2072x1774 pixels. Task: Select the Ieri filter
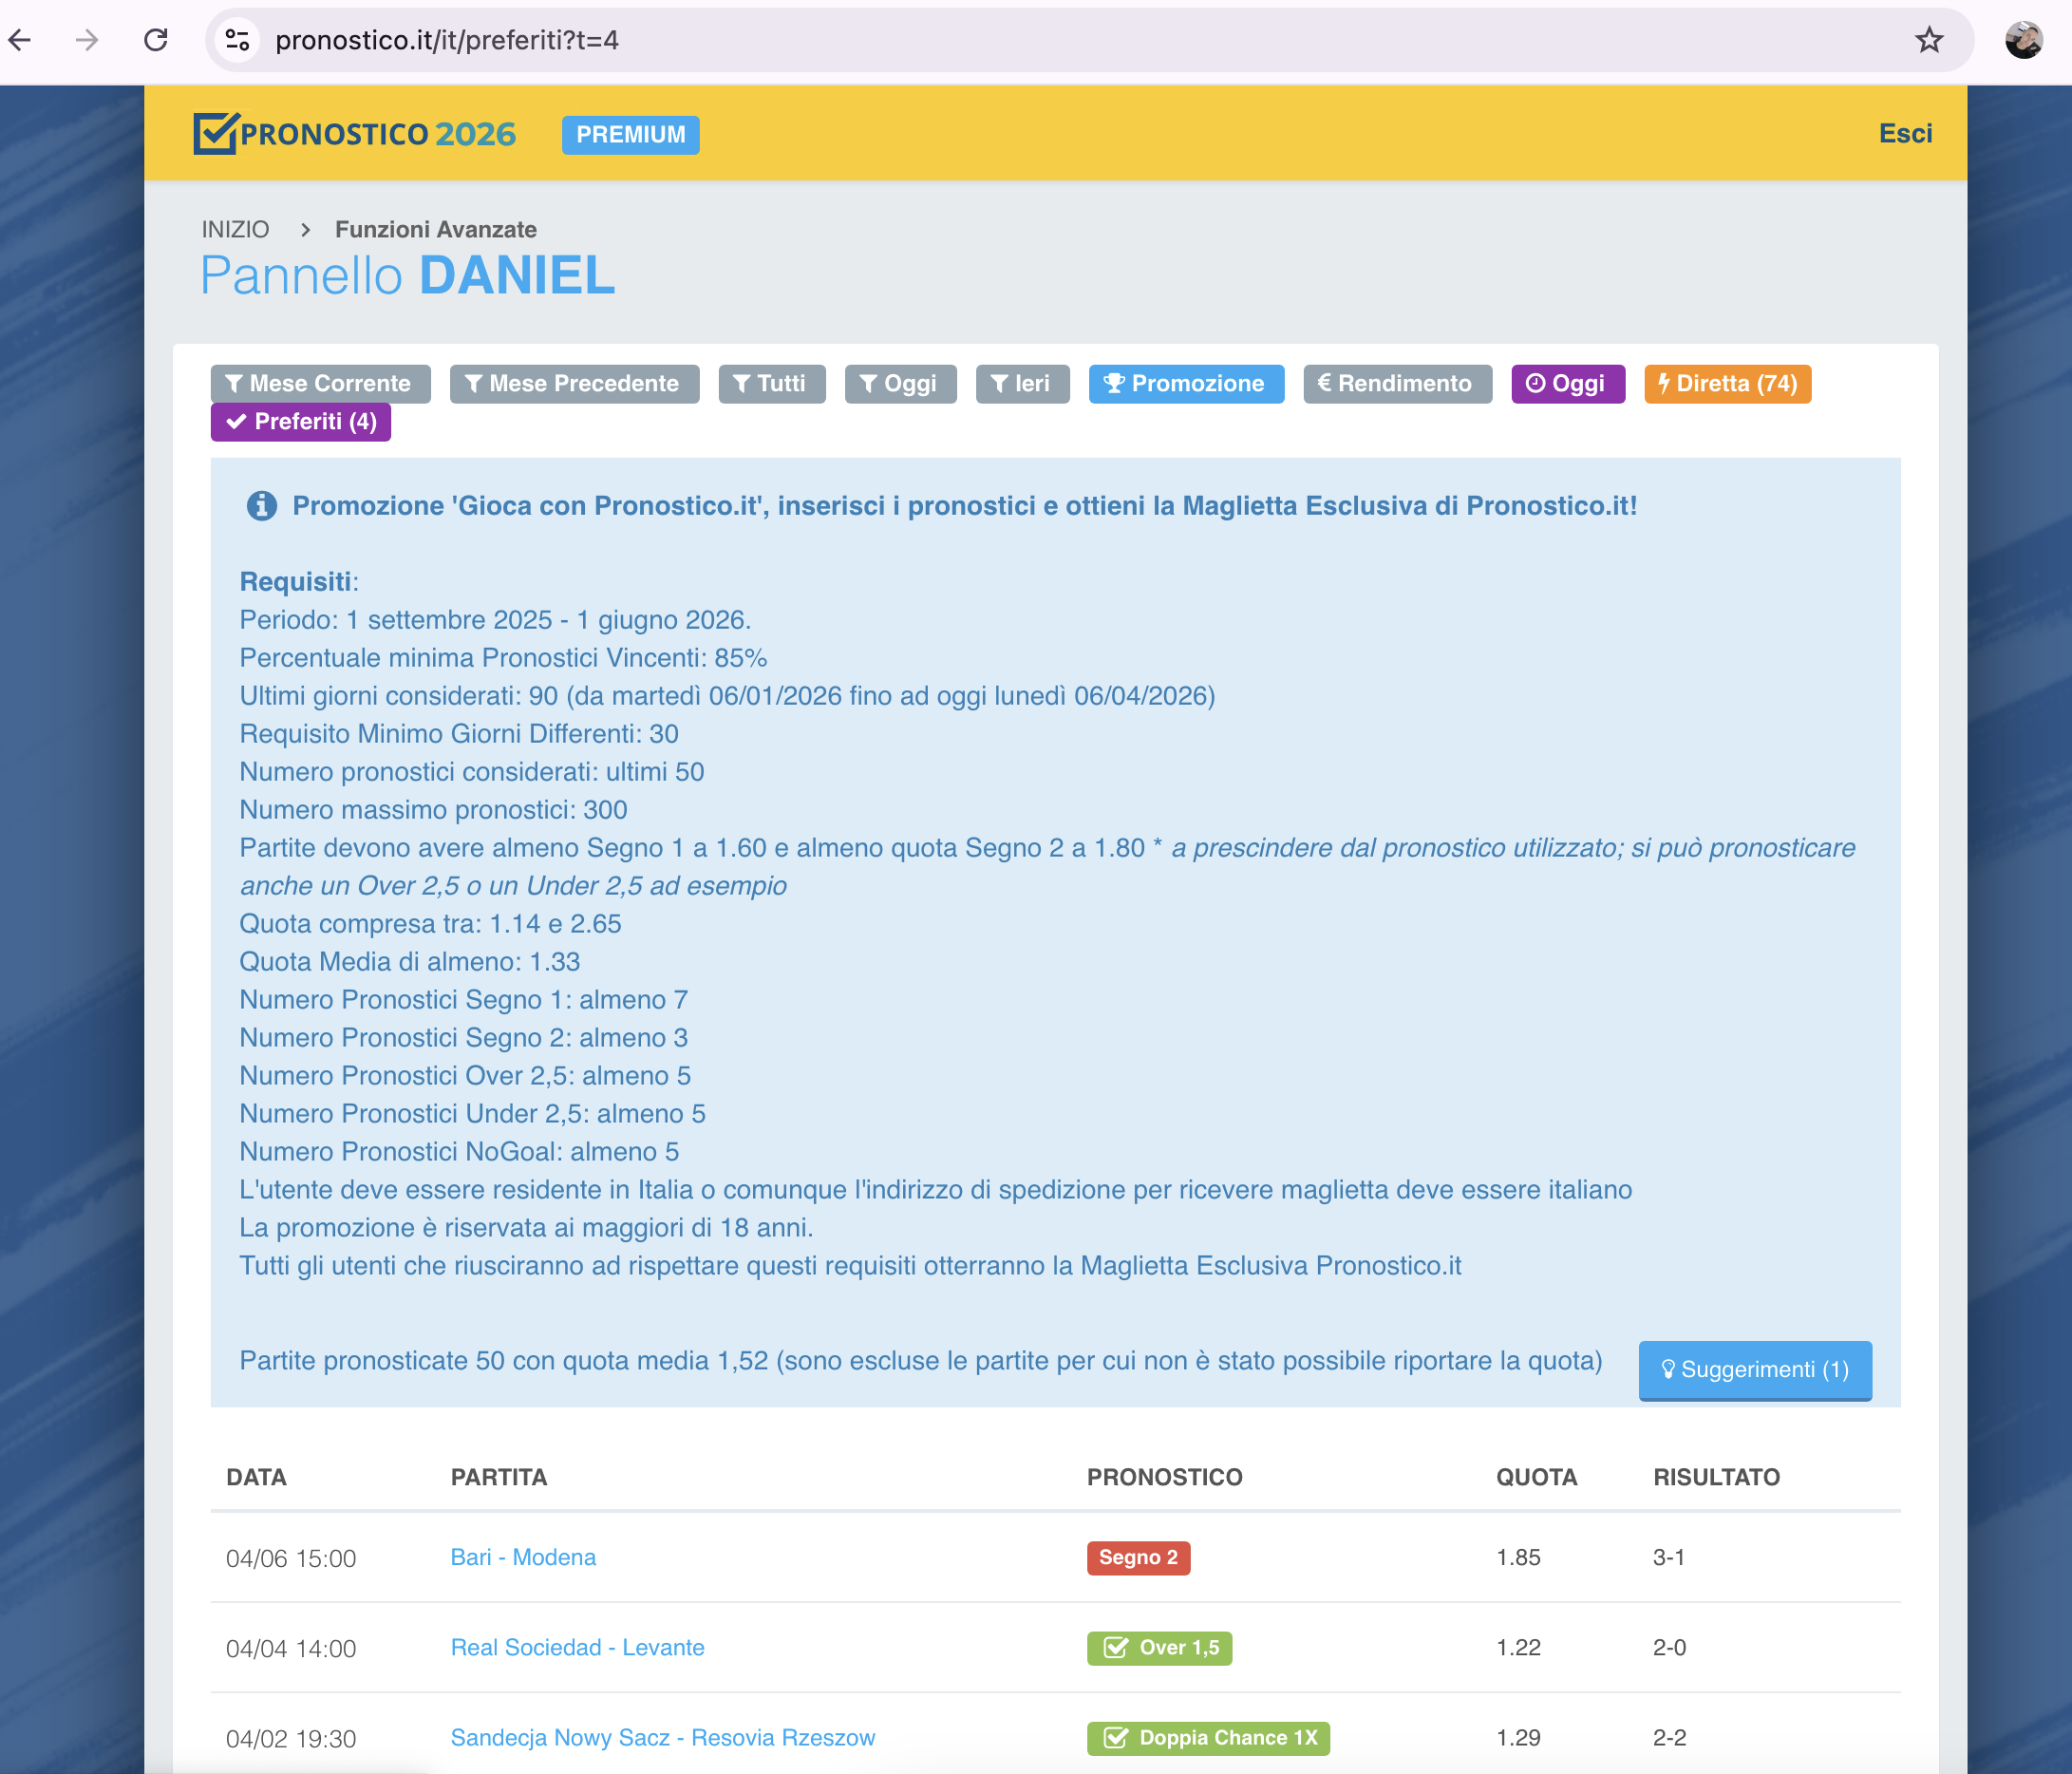(x=1021, y=384)
